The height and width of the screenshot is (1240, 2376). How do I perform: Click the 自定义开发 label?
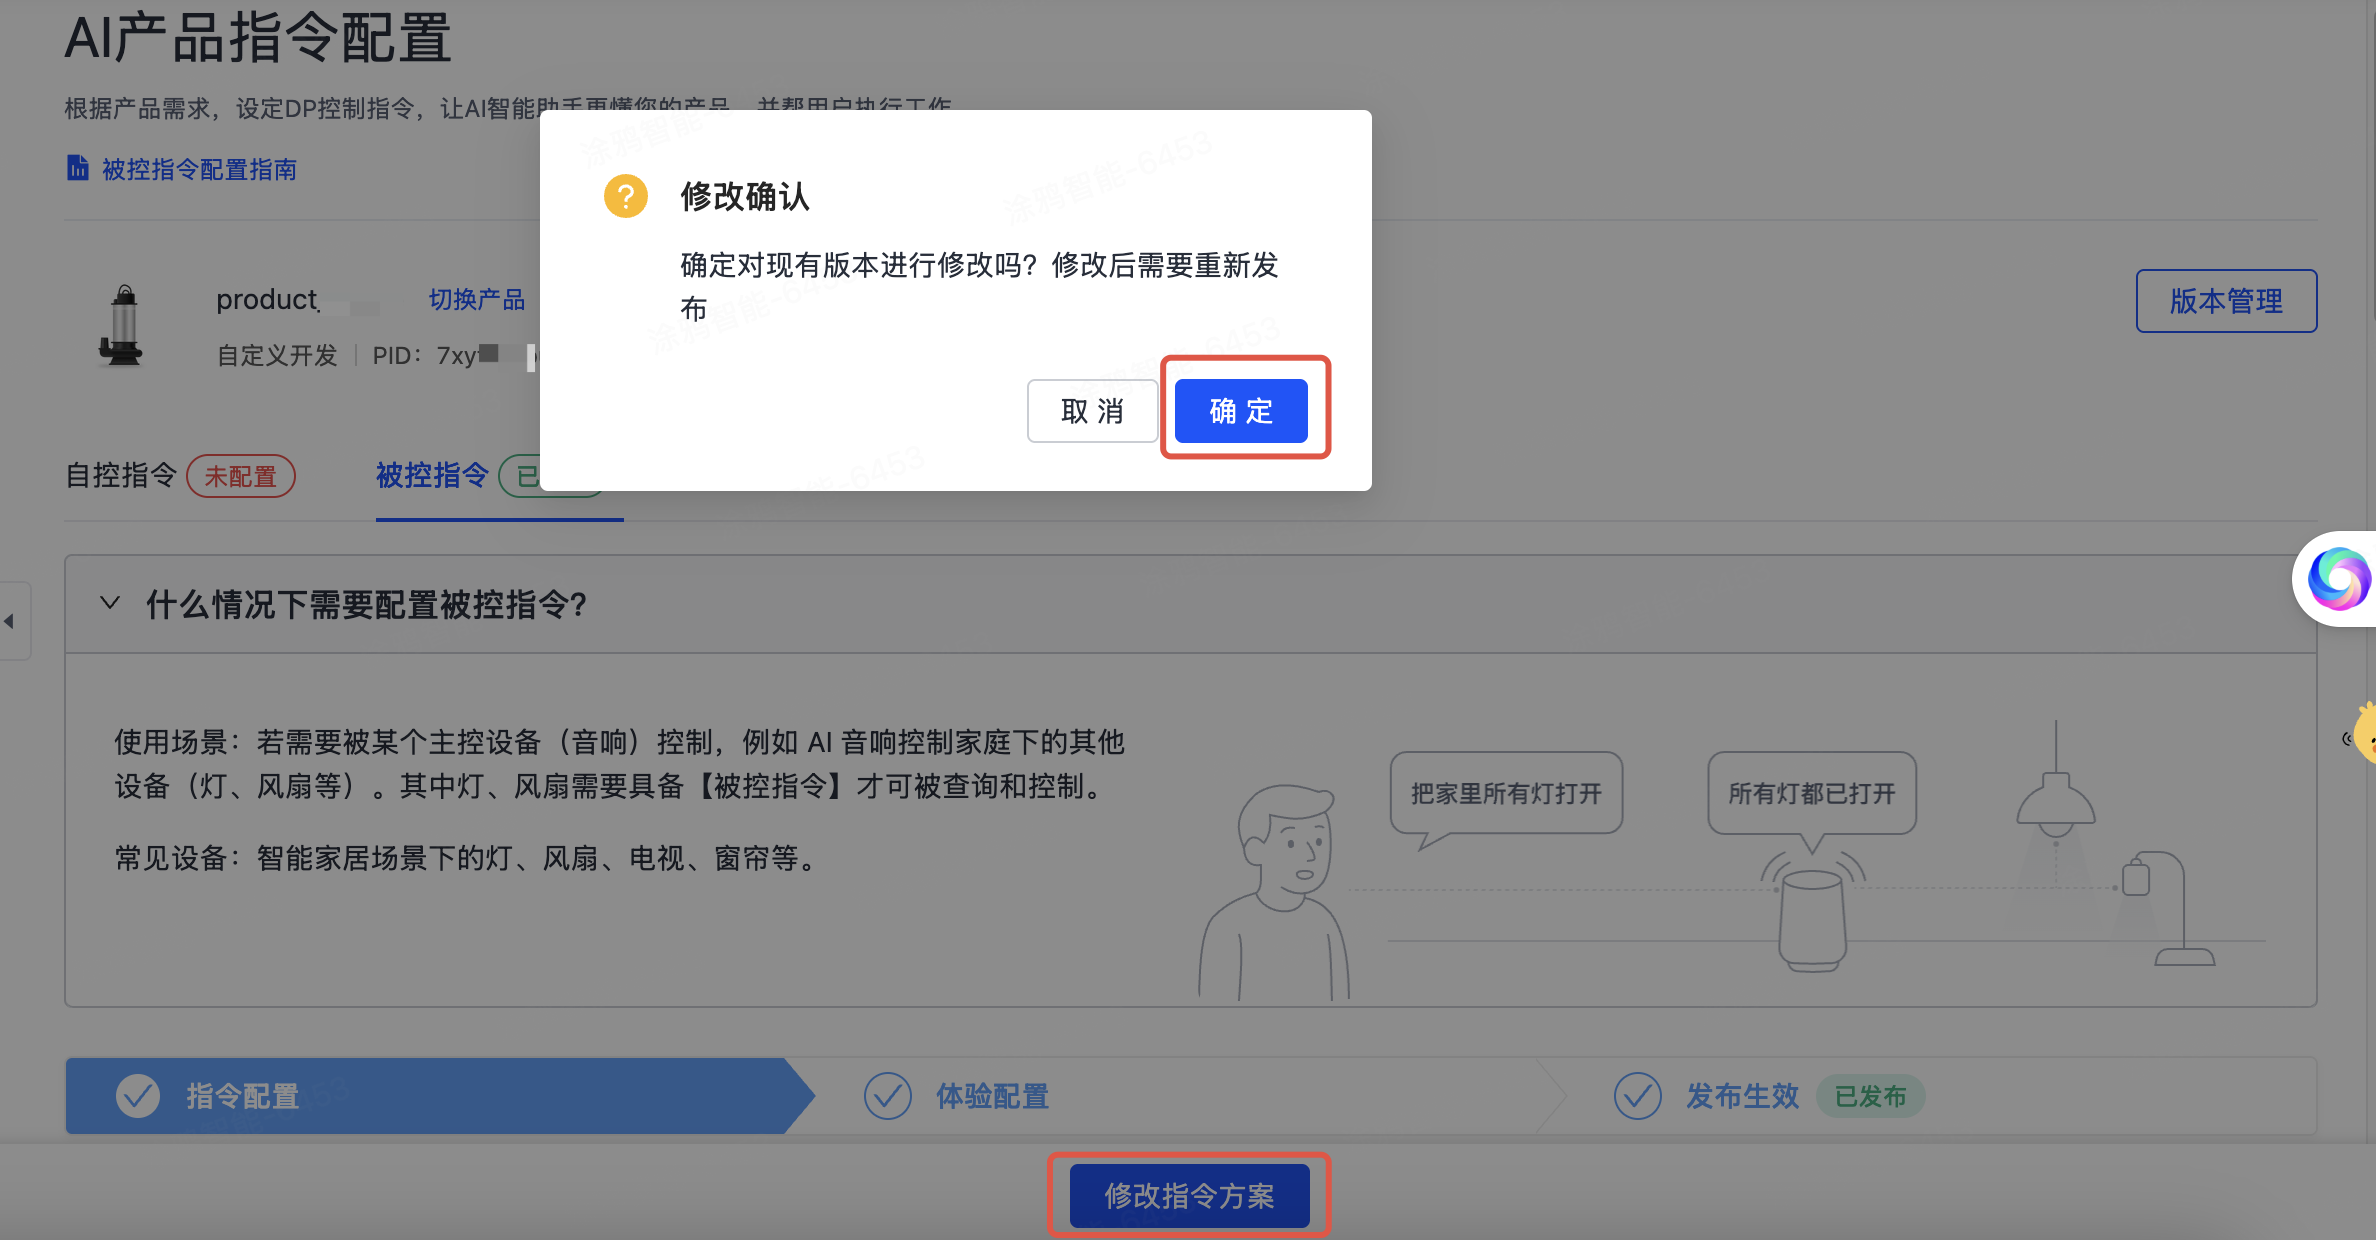[x=278, y=355]
